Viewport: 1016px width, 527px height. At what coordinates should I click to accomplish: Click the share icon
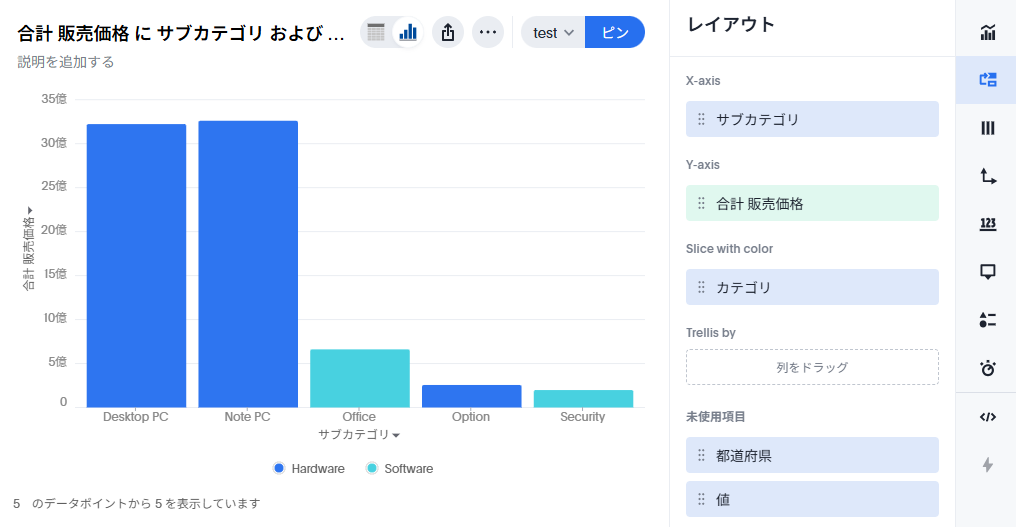point(448,32)
